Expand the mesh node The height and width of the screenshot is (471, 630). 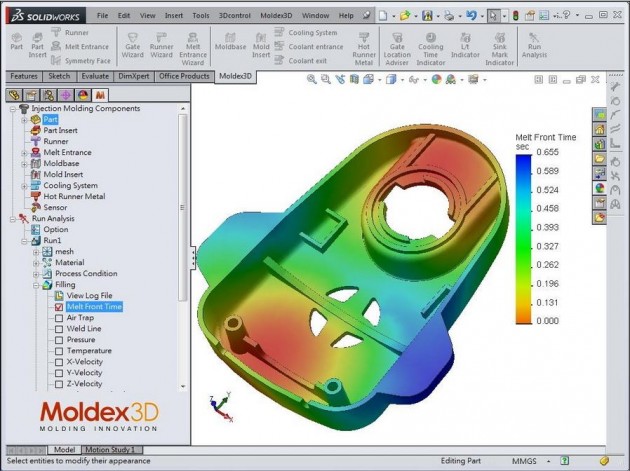pos(36,252)
